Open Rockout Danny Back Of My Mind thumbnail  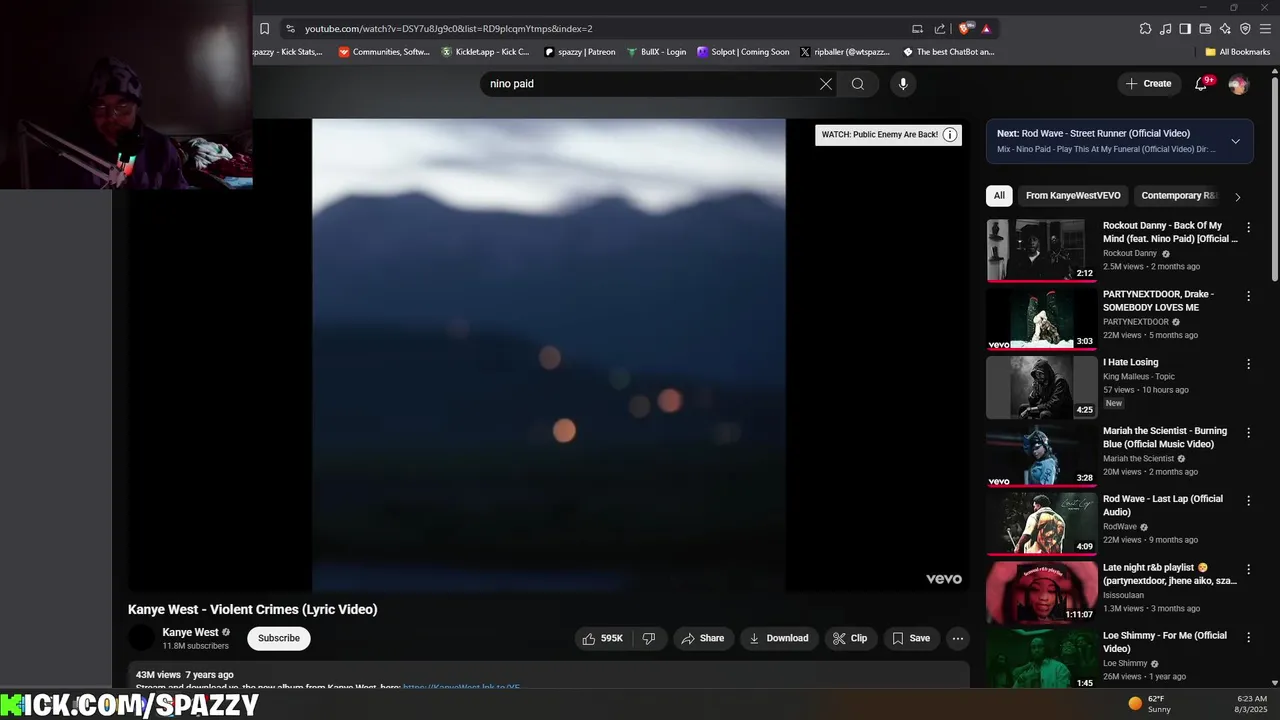click(x=1041, y=250)
